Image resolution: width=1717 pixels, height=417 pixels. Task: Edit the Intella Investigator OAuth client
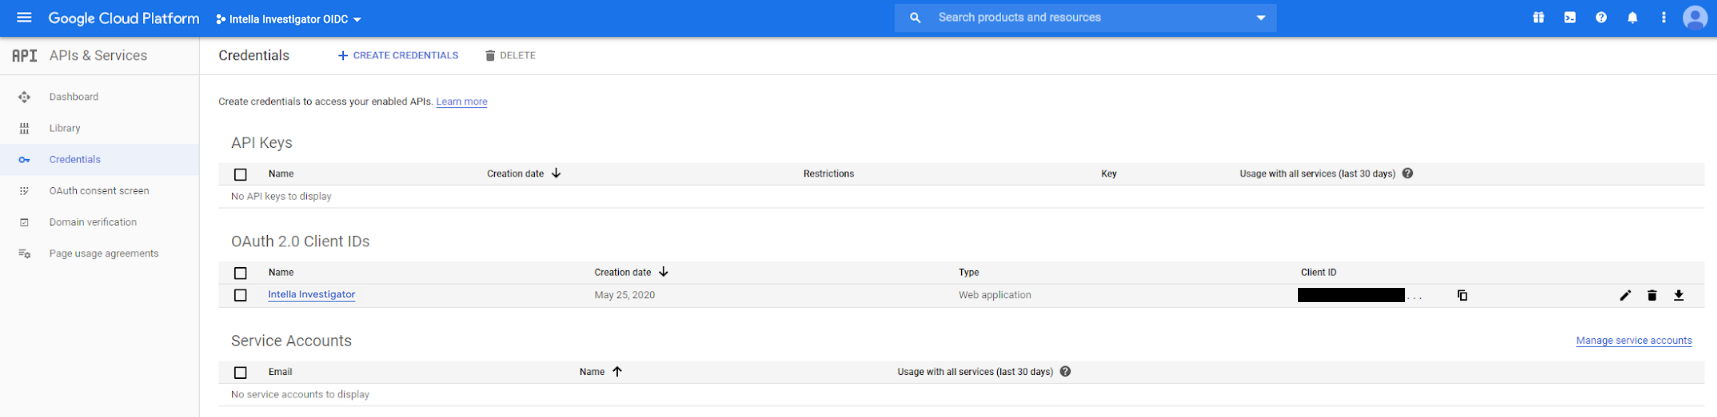[1625, 295]
